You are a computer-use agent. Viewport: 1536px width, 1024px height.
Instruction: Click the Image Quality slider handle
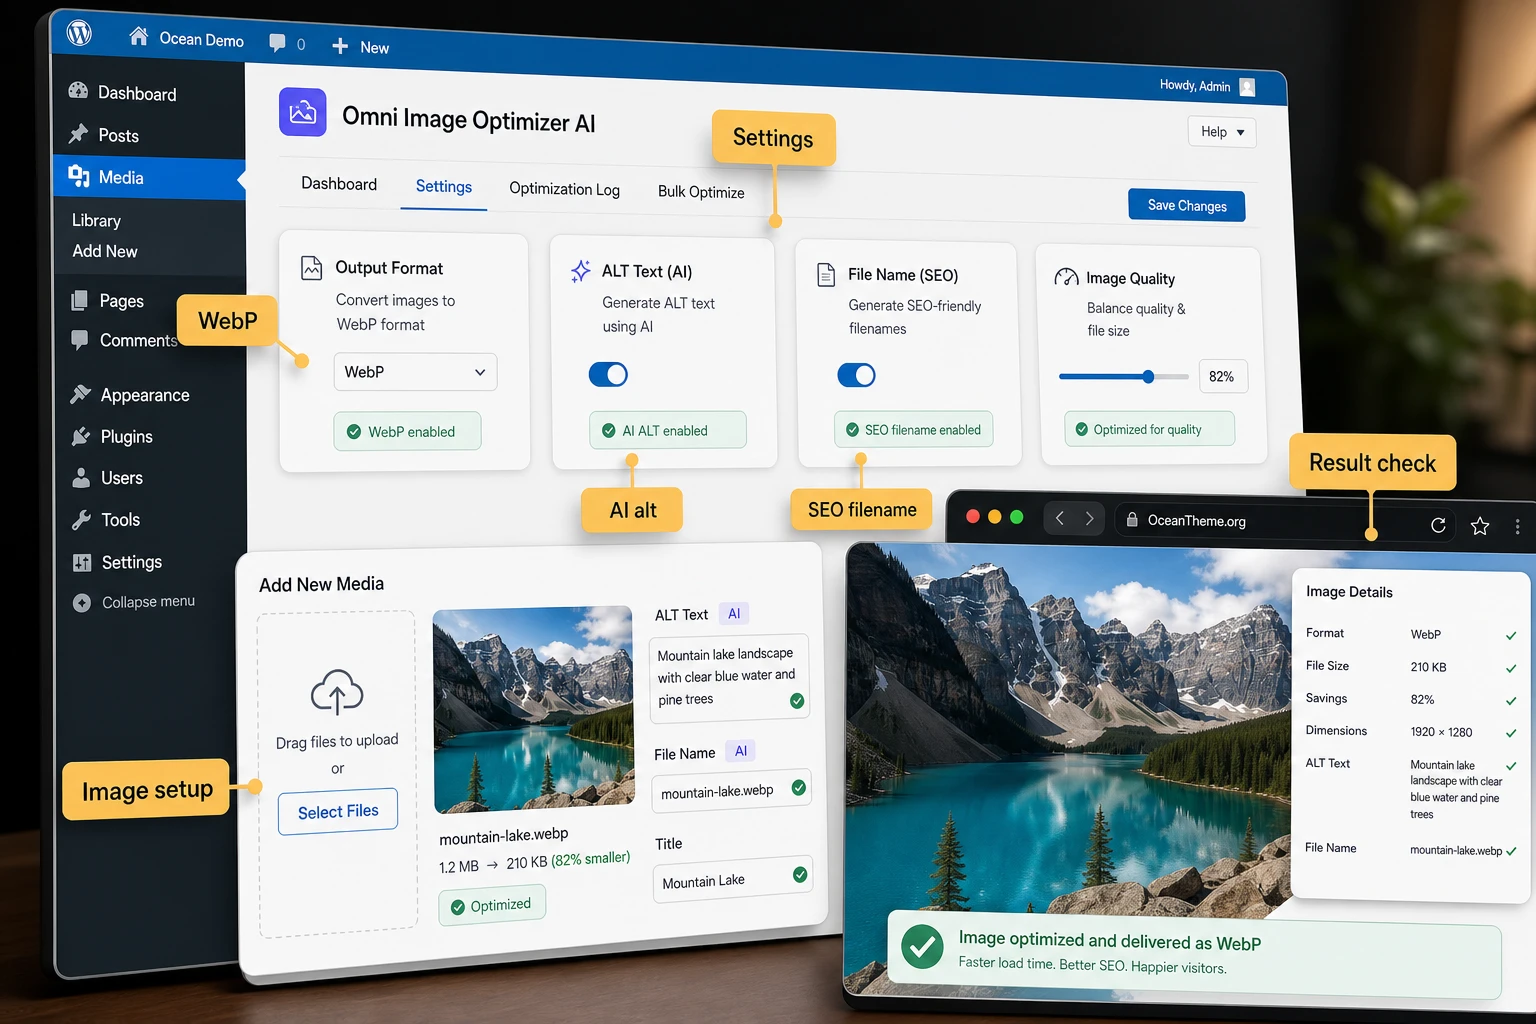pos(1148,377)
